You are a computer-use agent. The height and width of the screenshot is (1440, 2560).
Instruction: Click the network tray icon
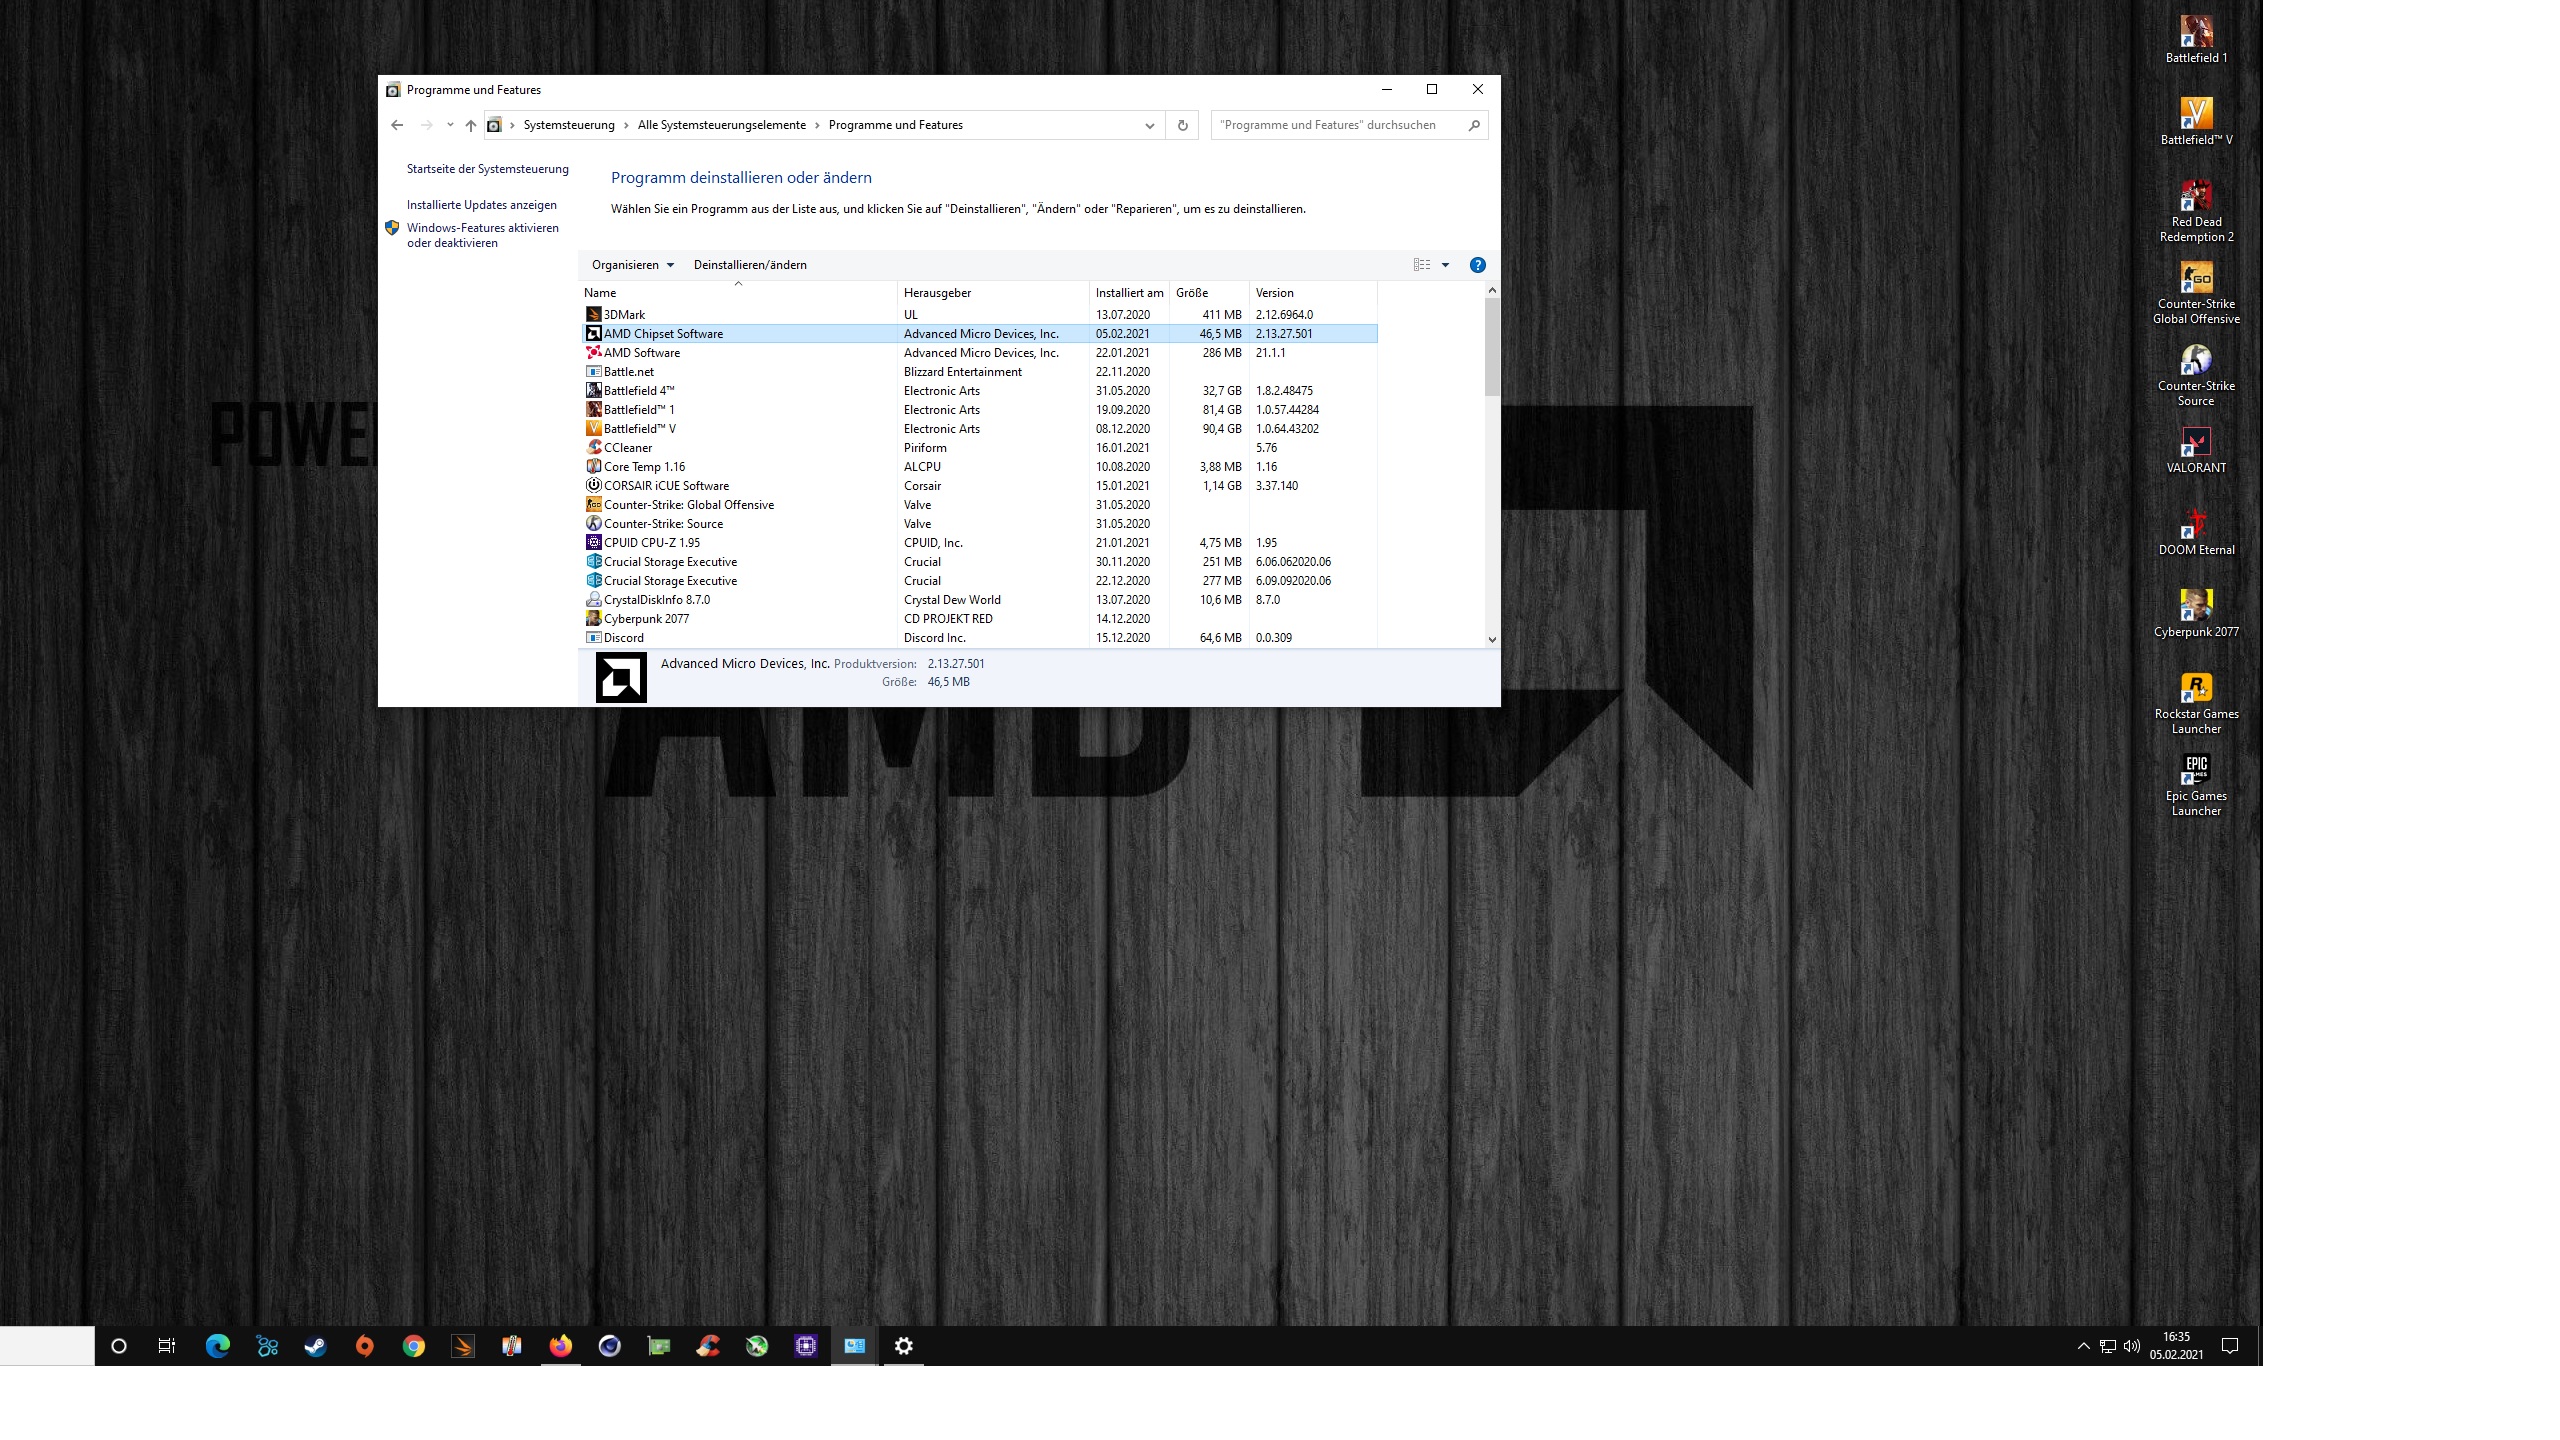[x=2107, y=1346]
